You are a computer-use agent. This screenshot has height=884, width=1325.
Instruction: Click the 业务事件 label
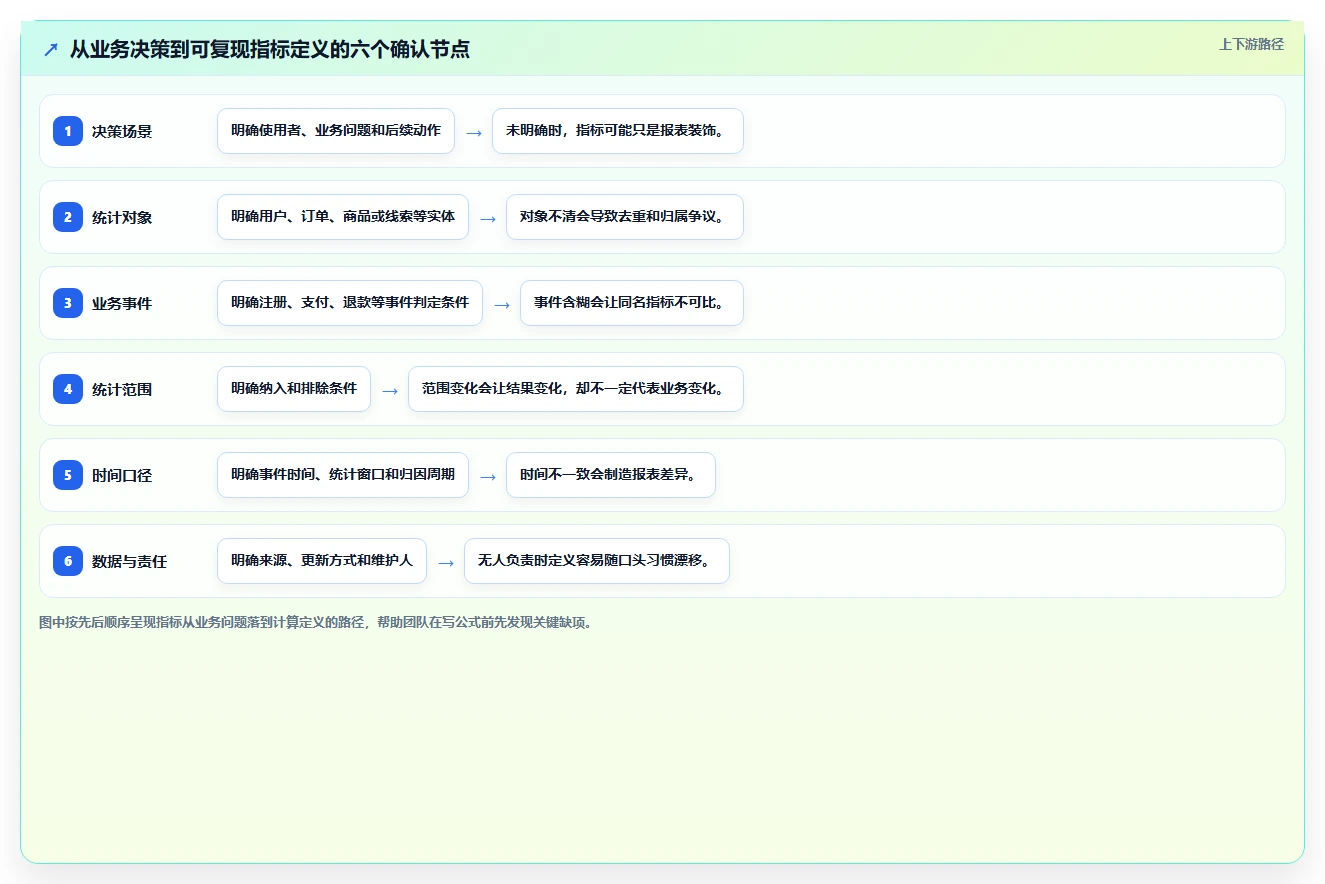[x=122, y=303]
